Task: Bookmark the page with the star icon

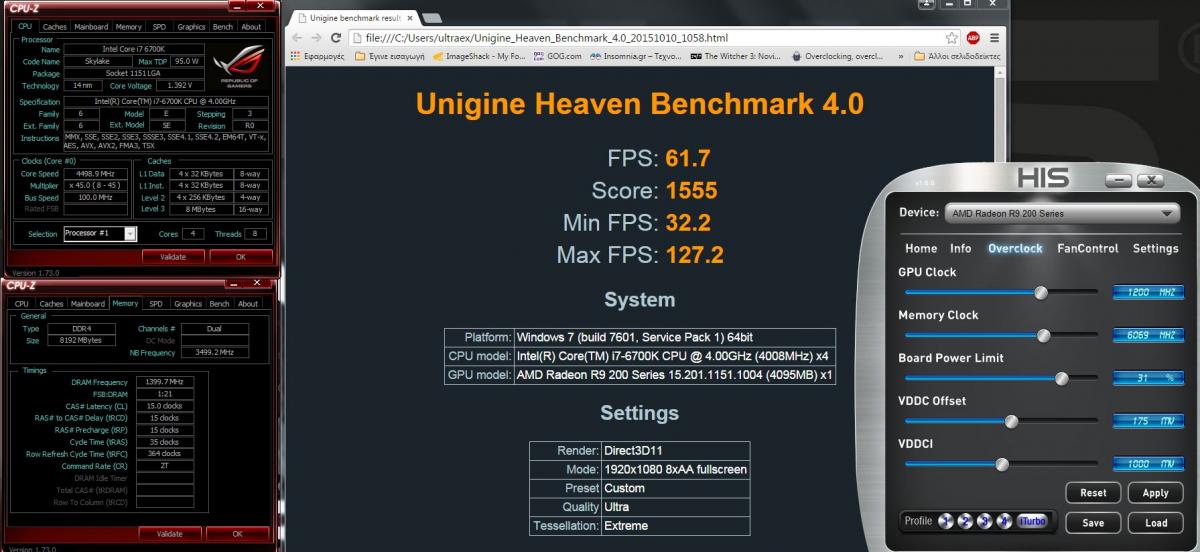Action: pos(952,38)
